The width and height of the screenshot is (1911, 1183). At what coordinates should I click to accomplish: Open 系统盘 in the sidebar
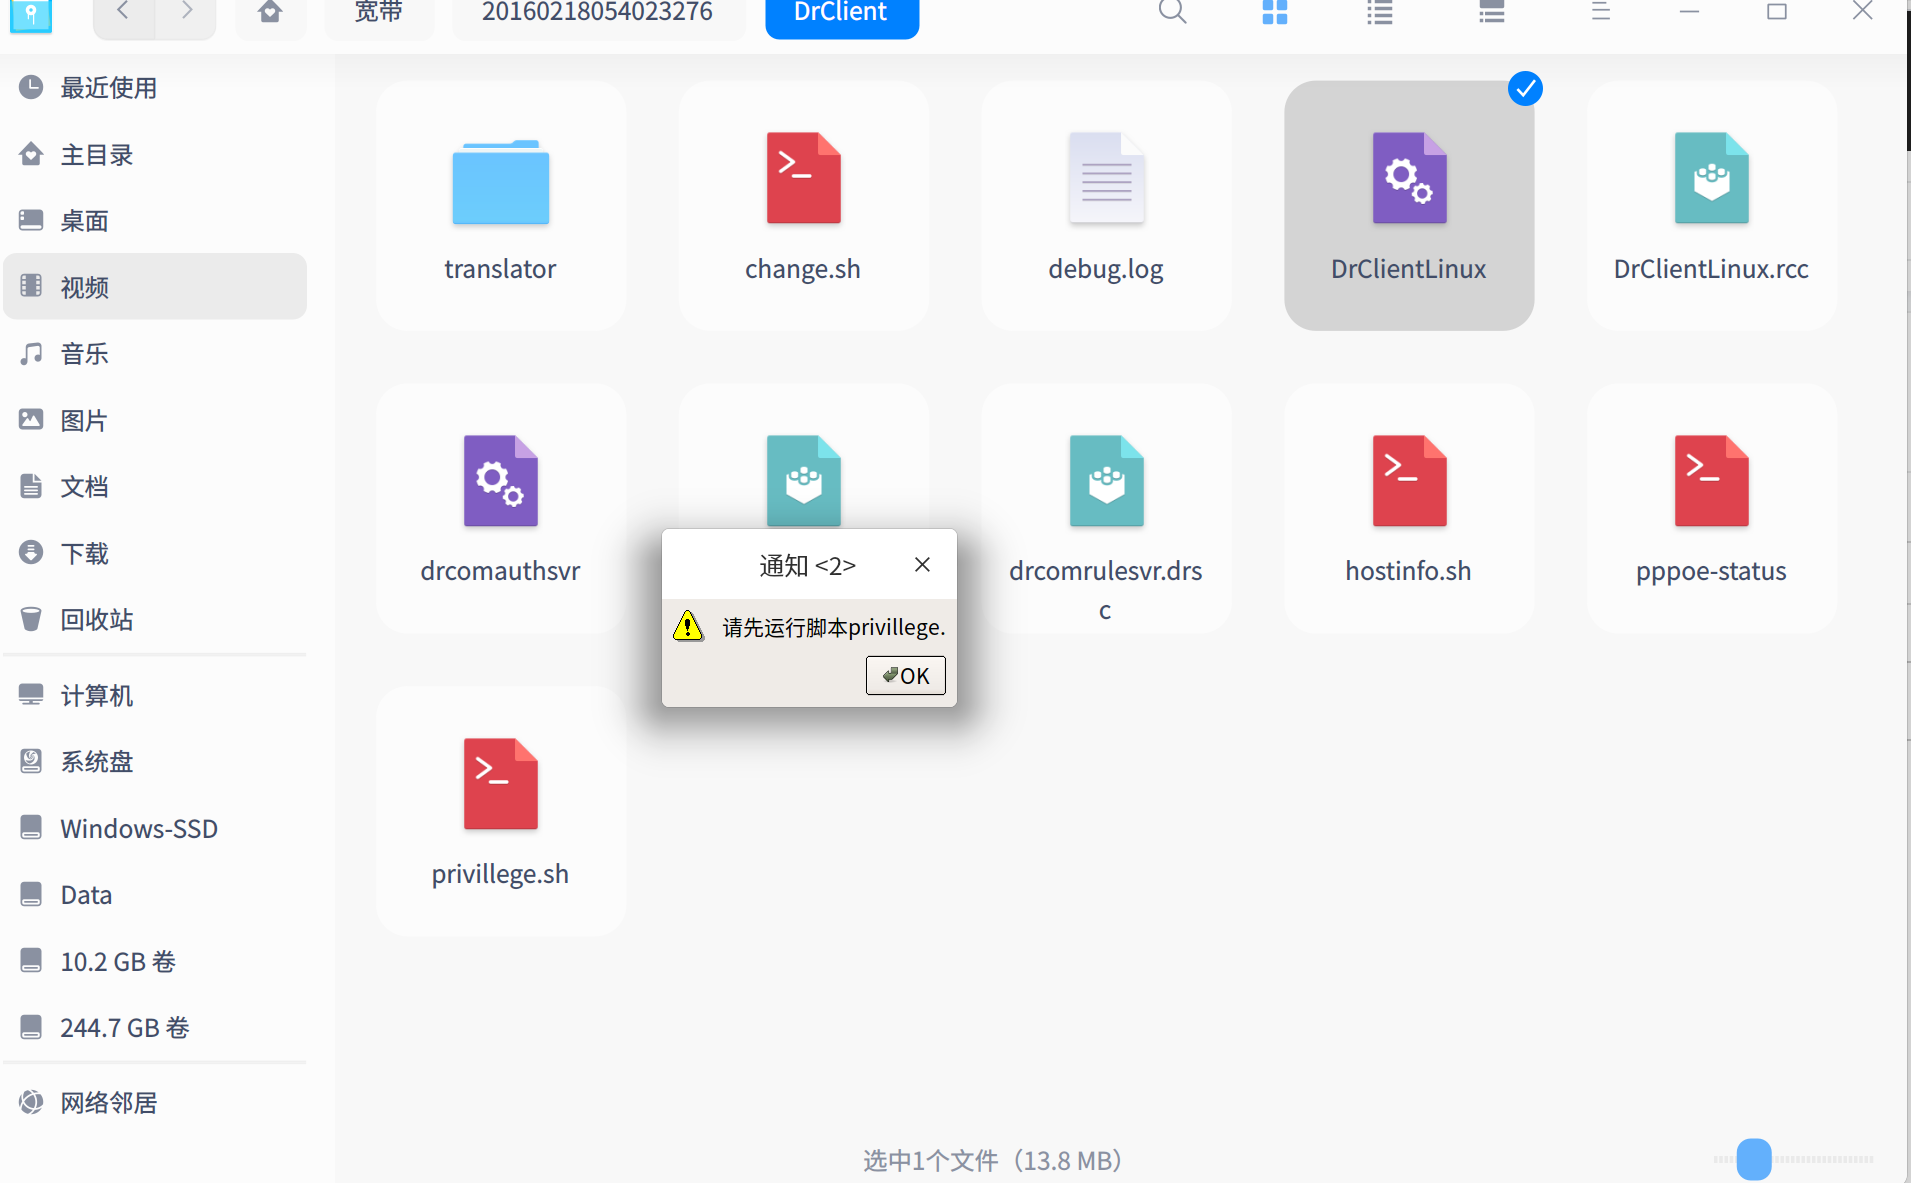tap(155, 762)
